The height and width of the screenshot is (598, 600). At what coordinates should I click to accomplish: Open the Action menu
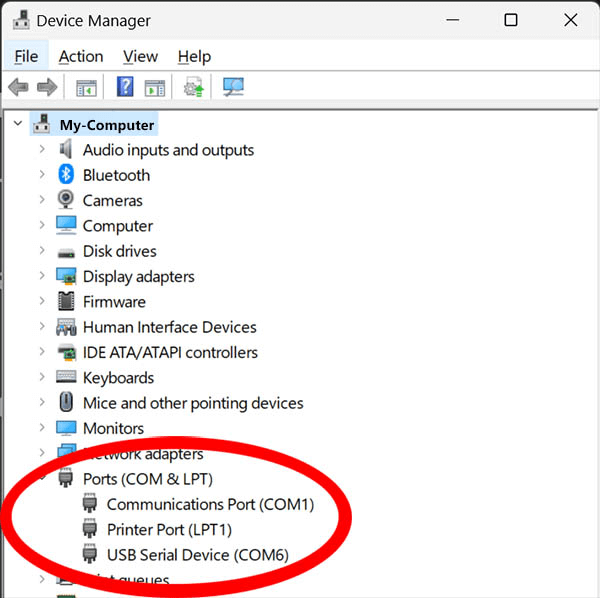pyautogui.click(x=81, y=57)
